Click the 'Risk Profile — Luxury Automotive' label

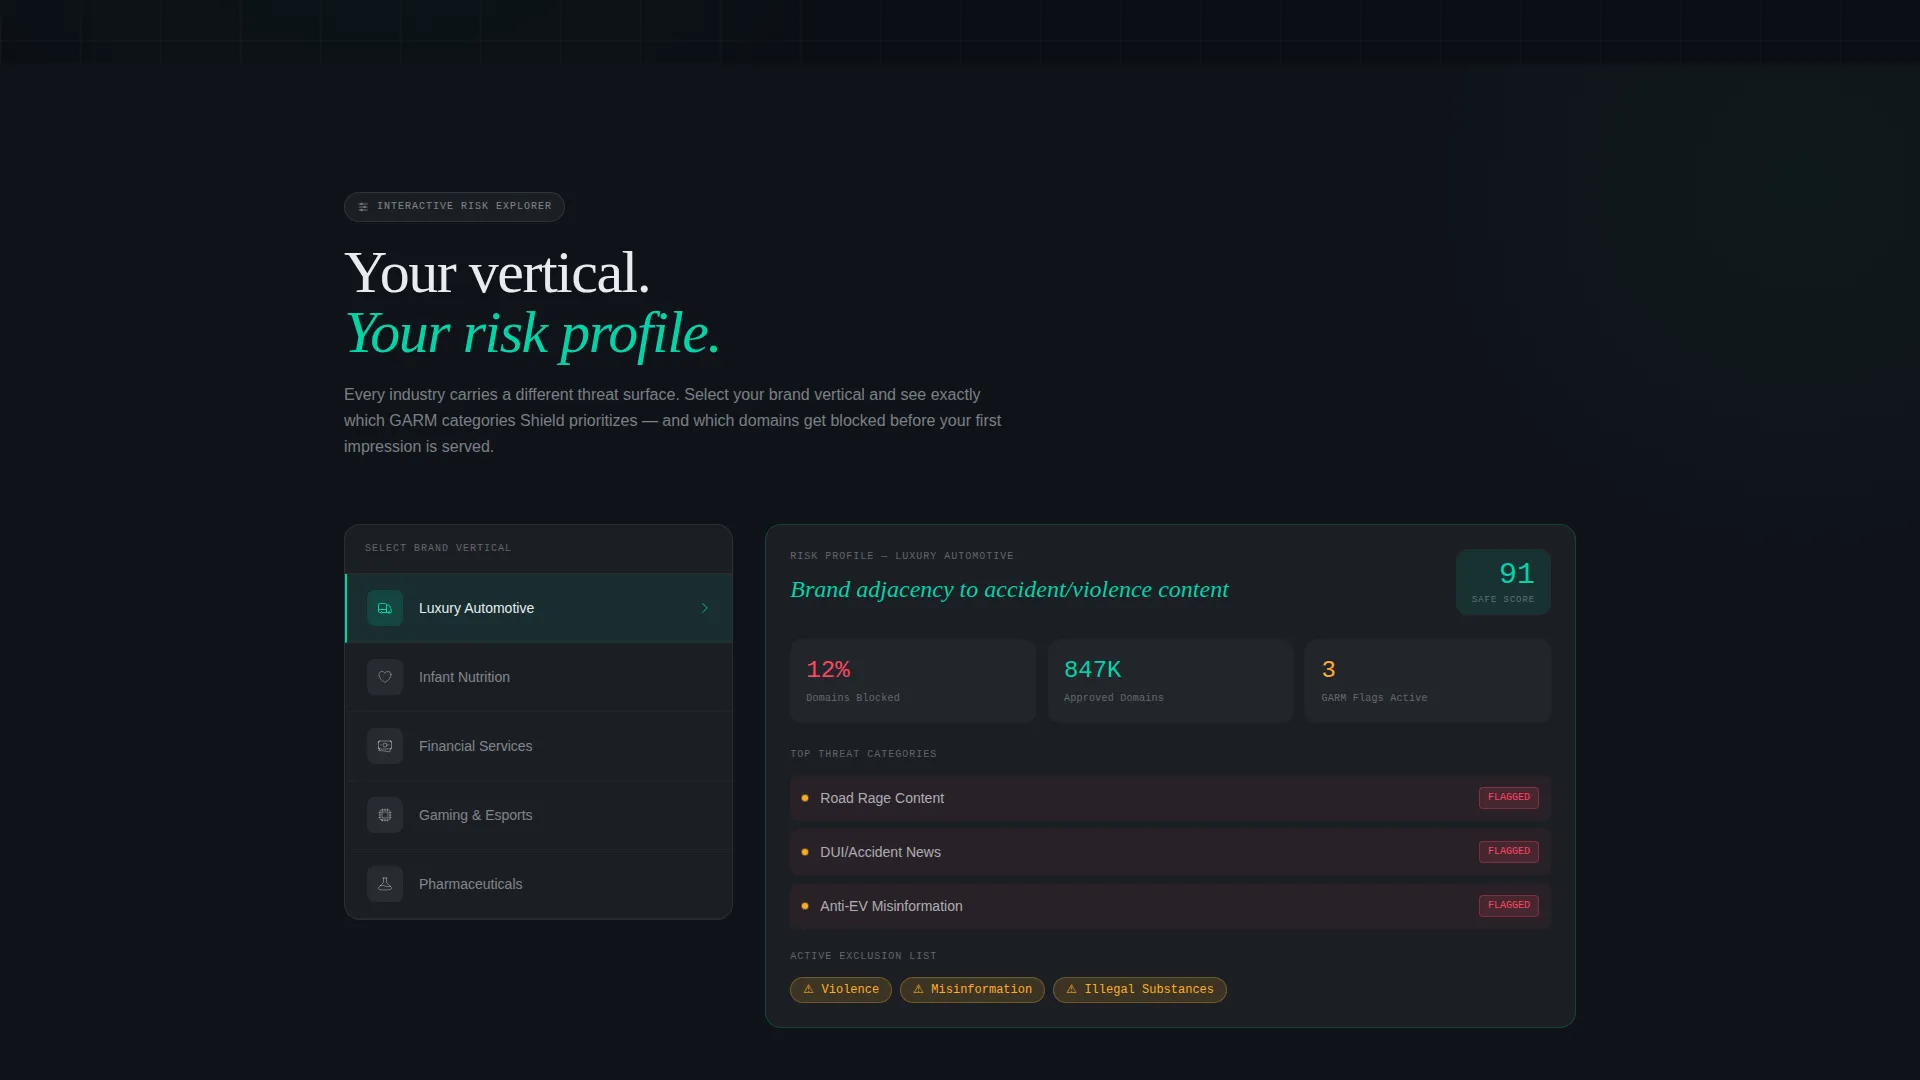902,556
